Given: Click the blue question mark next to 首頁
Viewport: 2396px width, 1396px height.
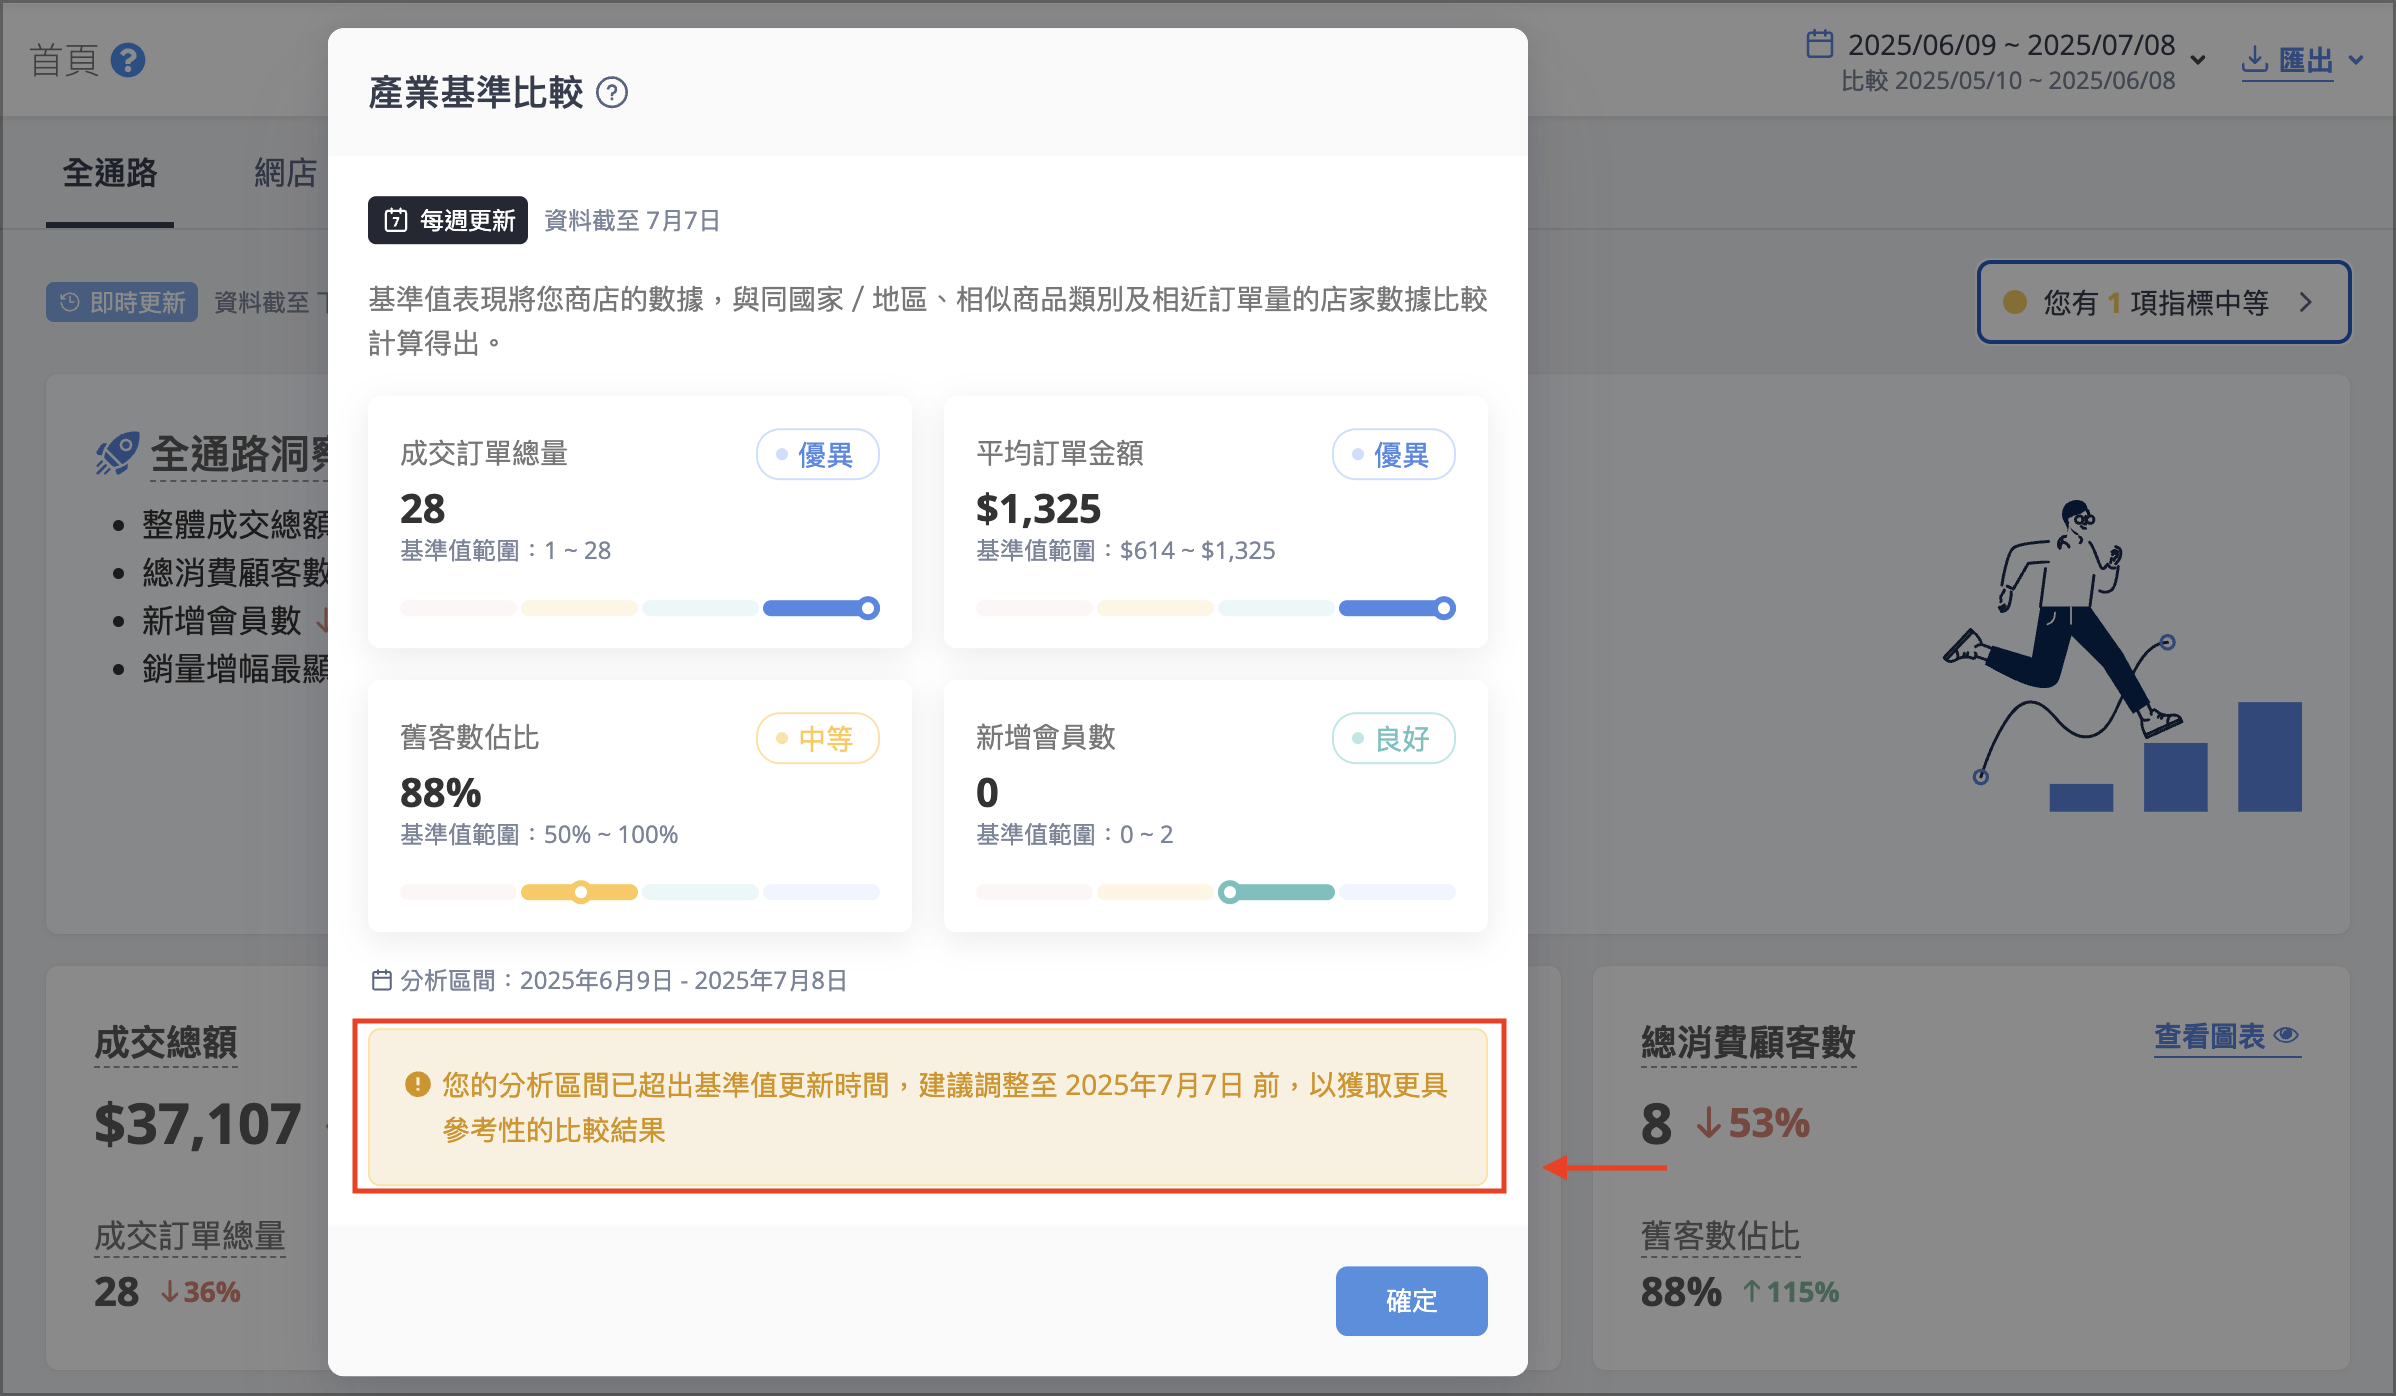Looking at the screenshot, I should click(x=128, y=60).
